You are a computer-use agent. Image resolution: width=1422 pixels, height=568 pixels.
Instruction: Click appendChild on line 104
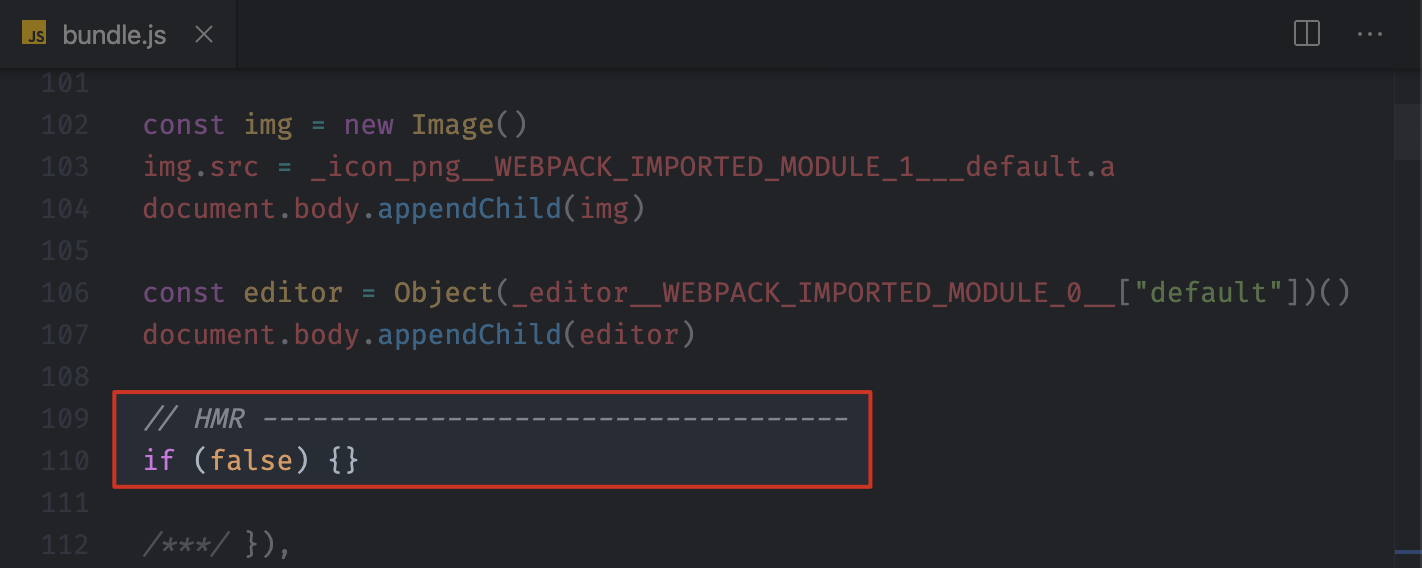pos(469,209)
